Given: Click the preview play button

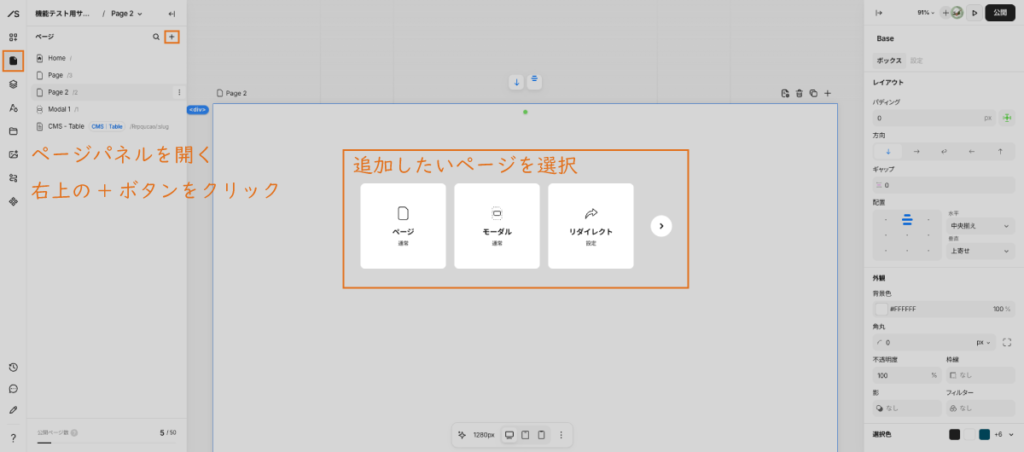Looking at the screenshot, I should pos(974,13).
